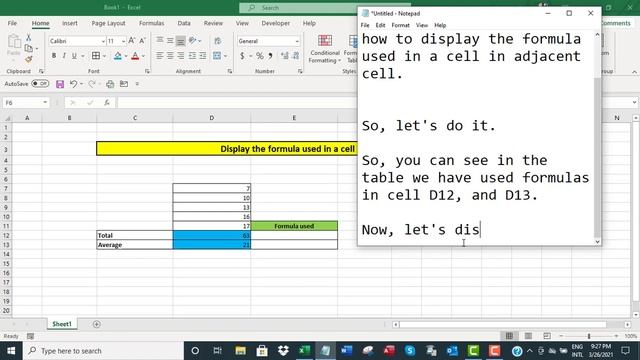Click the Font Color A icon

click(135, 56)
